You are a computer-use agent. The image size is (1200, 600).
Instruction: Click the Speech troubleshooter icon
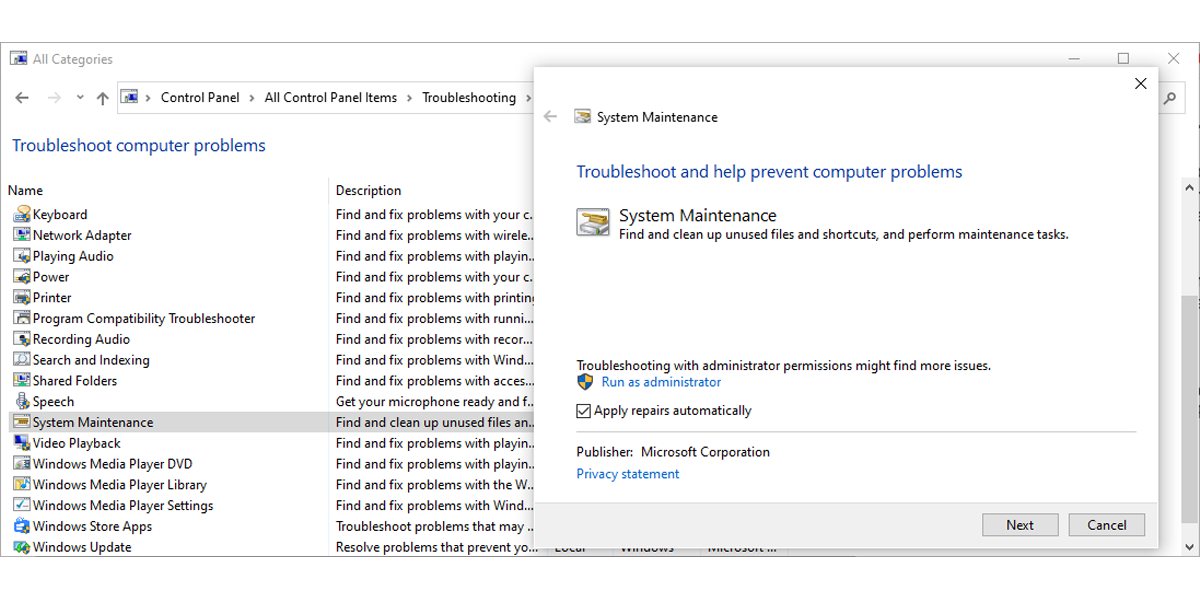(22, 401)
